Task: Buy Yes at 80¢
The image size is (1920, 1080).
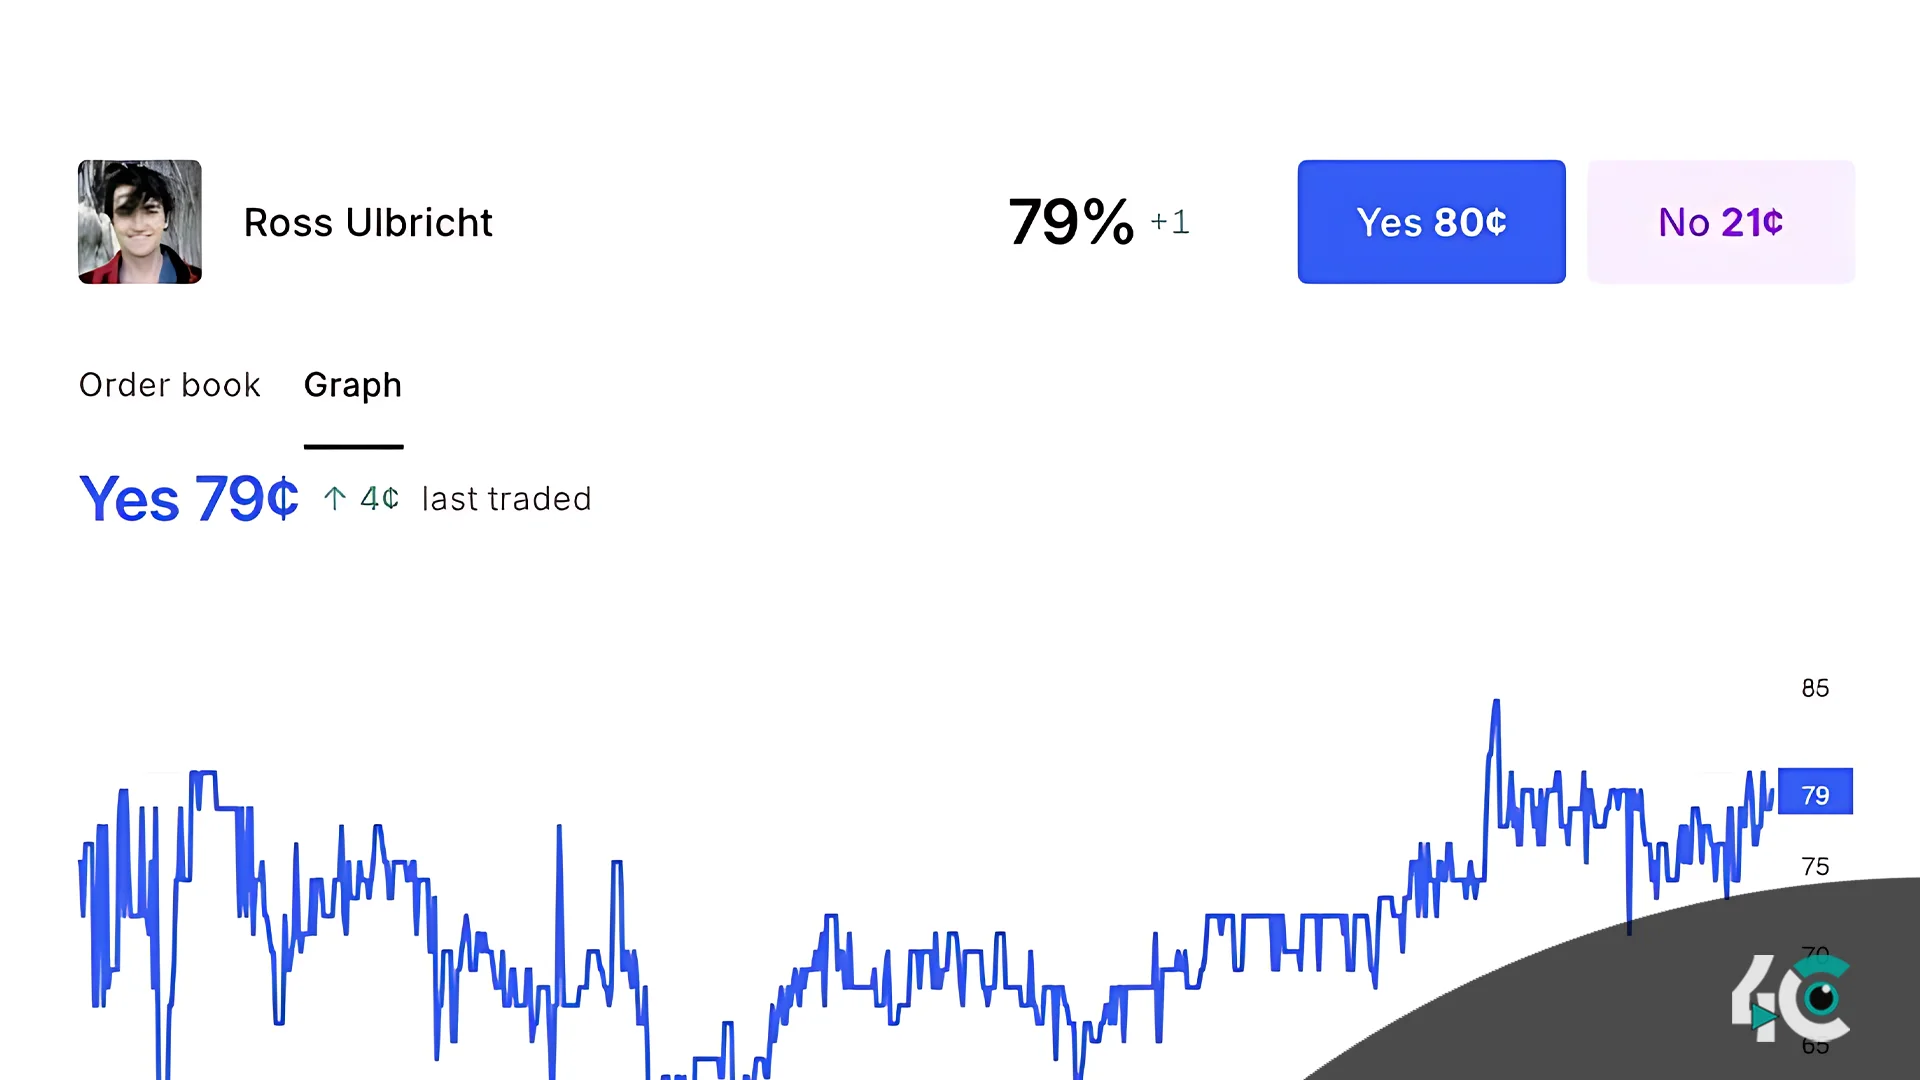Action: tap(1431, 222)
